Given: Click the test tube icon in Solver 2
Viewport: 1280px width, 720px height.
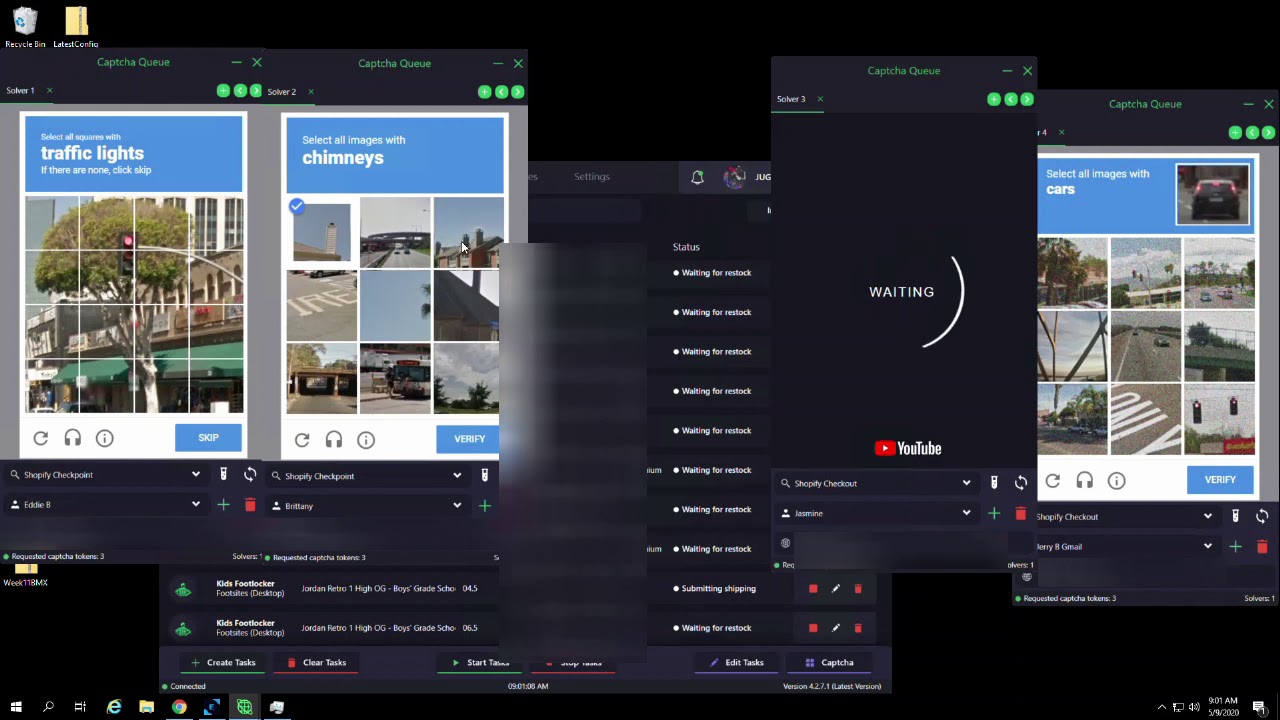Looking at the screenshot, I should [485, 475].
